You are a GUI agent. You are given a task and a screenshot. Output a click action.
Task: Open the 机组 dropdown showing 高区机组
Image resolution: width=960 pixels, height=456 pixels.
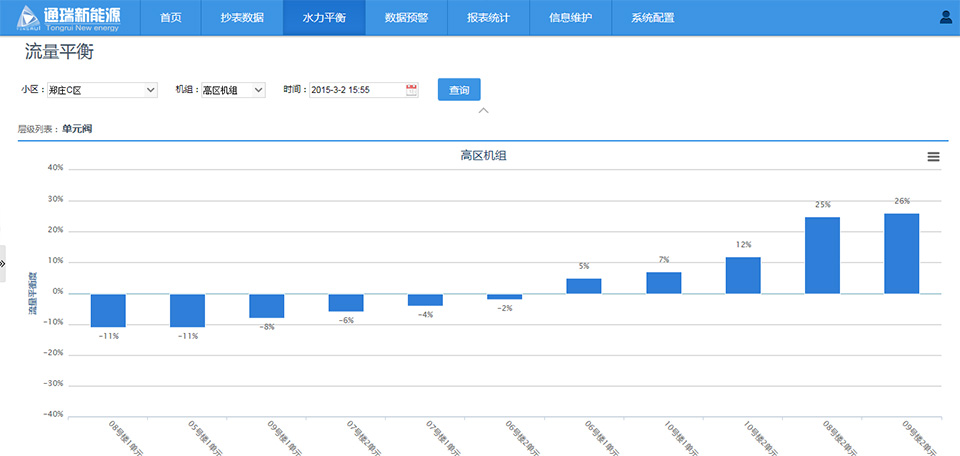[233, 90]
